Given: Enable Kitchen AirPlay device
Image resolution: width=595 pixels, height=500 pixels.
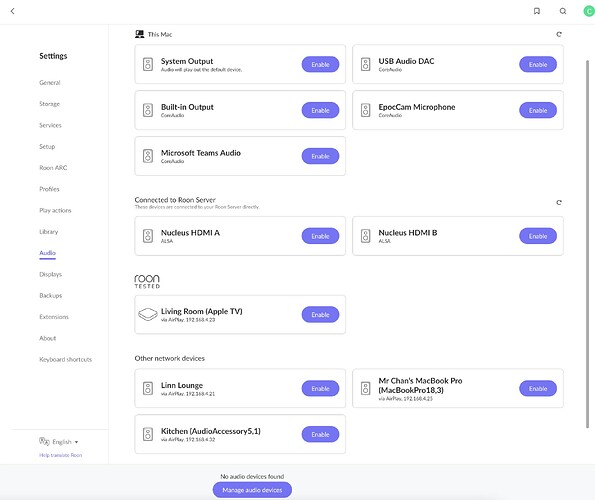Looking at the screenshot, I should [x=320, y=434].
